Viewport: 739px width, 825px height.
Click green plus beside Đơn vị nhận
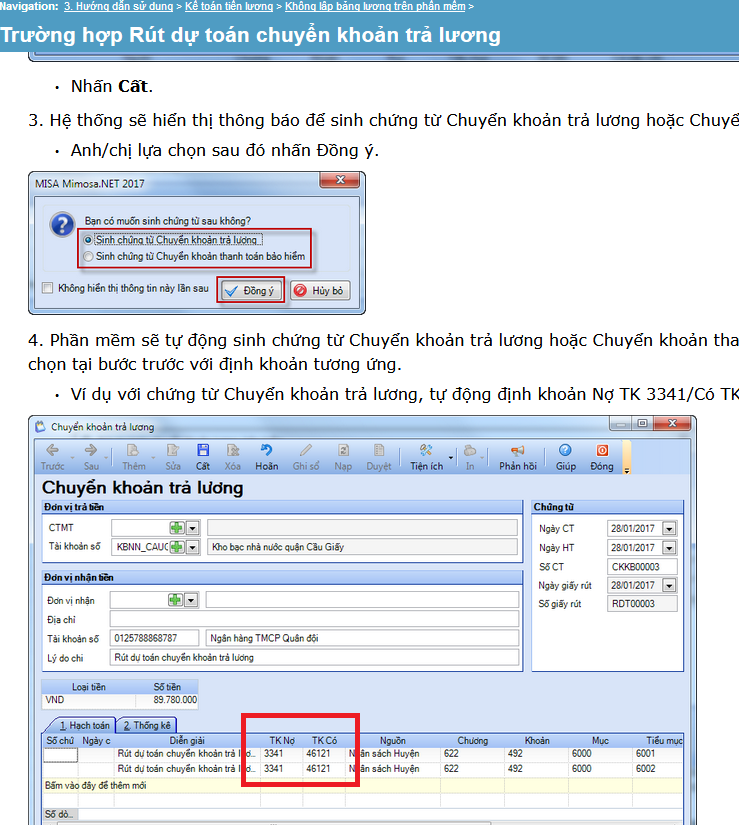coord(175,600)
